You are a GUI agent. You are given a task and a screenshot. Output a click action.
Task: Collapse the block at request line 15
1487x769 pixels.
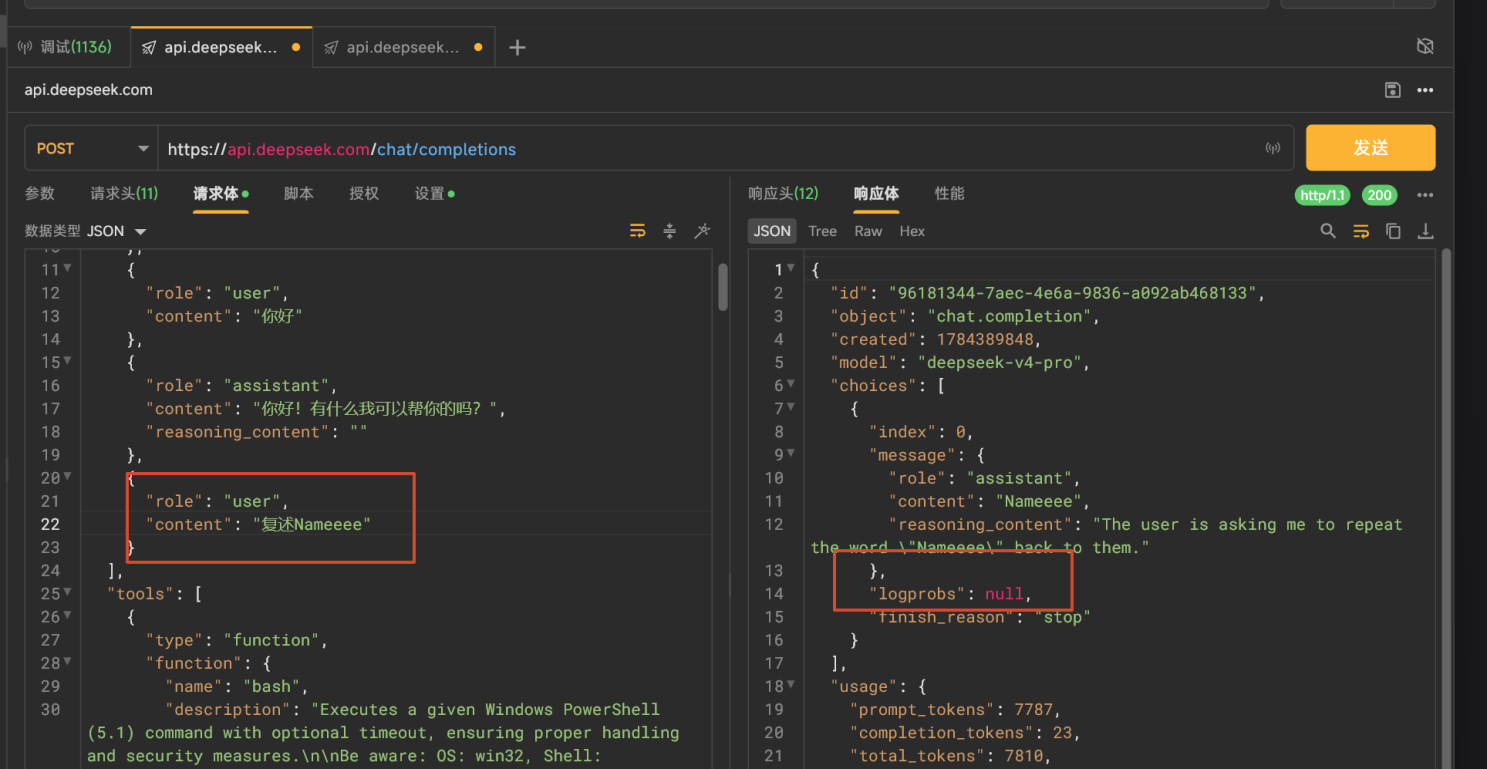point(67,361)
